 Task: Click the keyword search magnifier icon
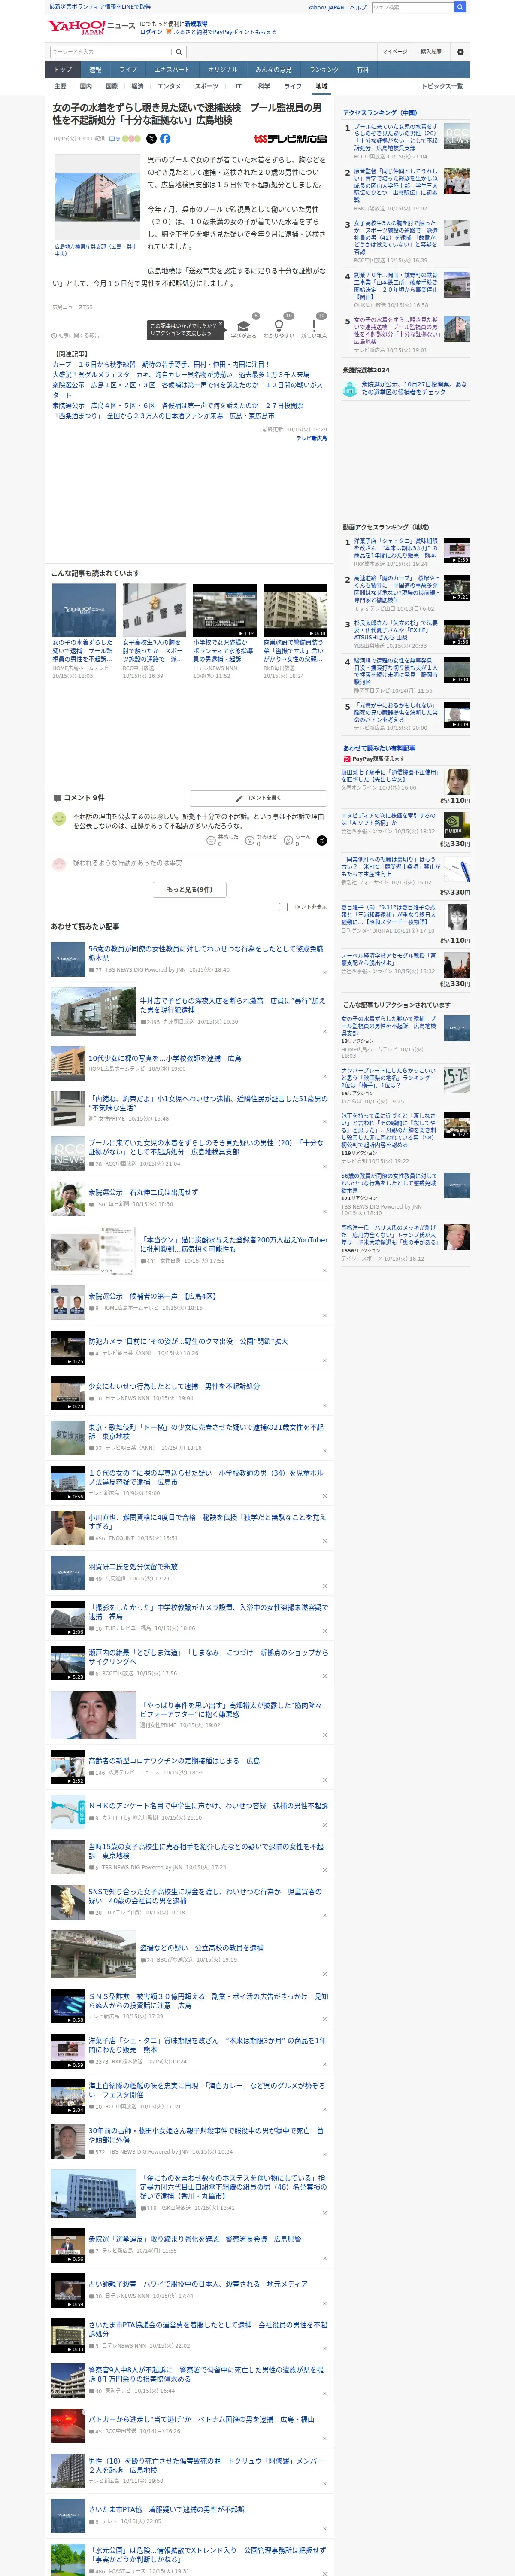click(x=179, y=52)
